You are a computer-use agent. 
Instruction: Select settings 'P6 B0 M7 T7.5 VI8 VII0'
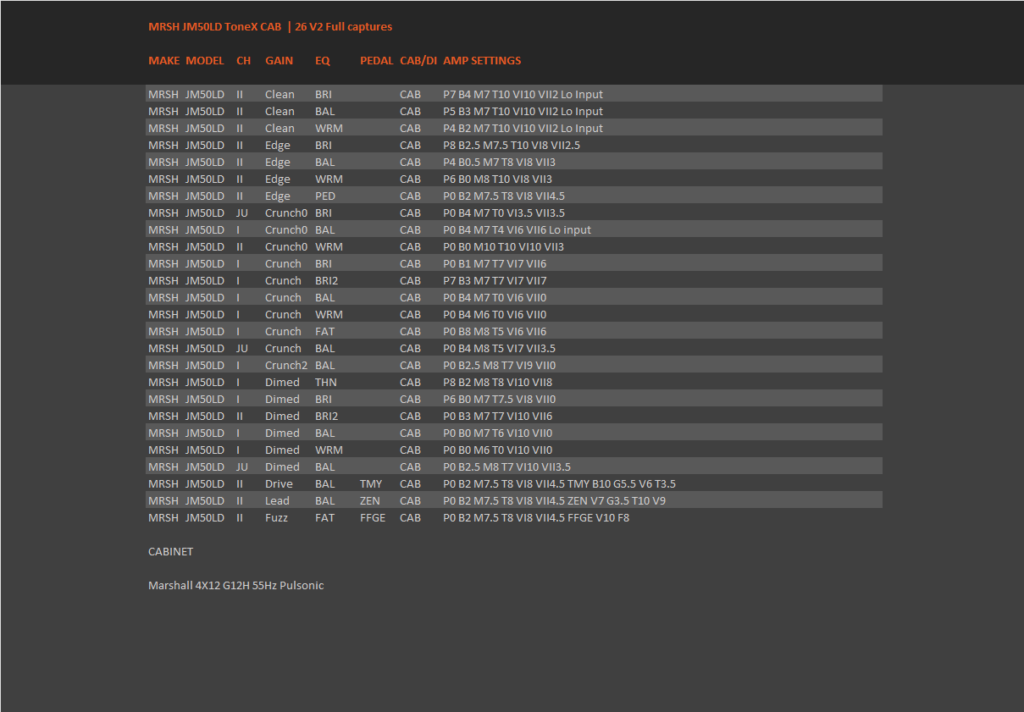(499, 400)
